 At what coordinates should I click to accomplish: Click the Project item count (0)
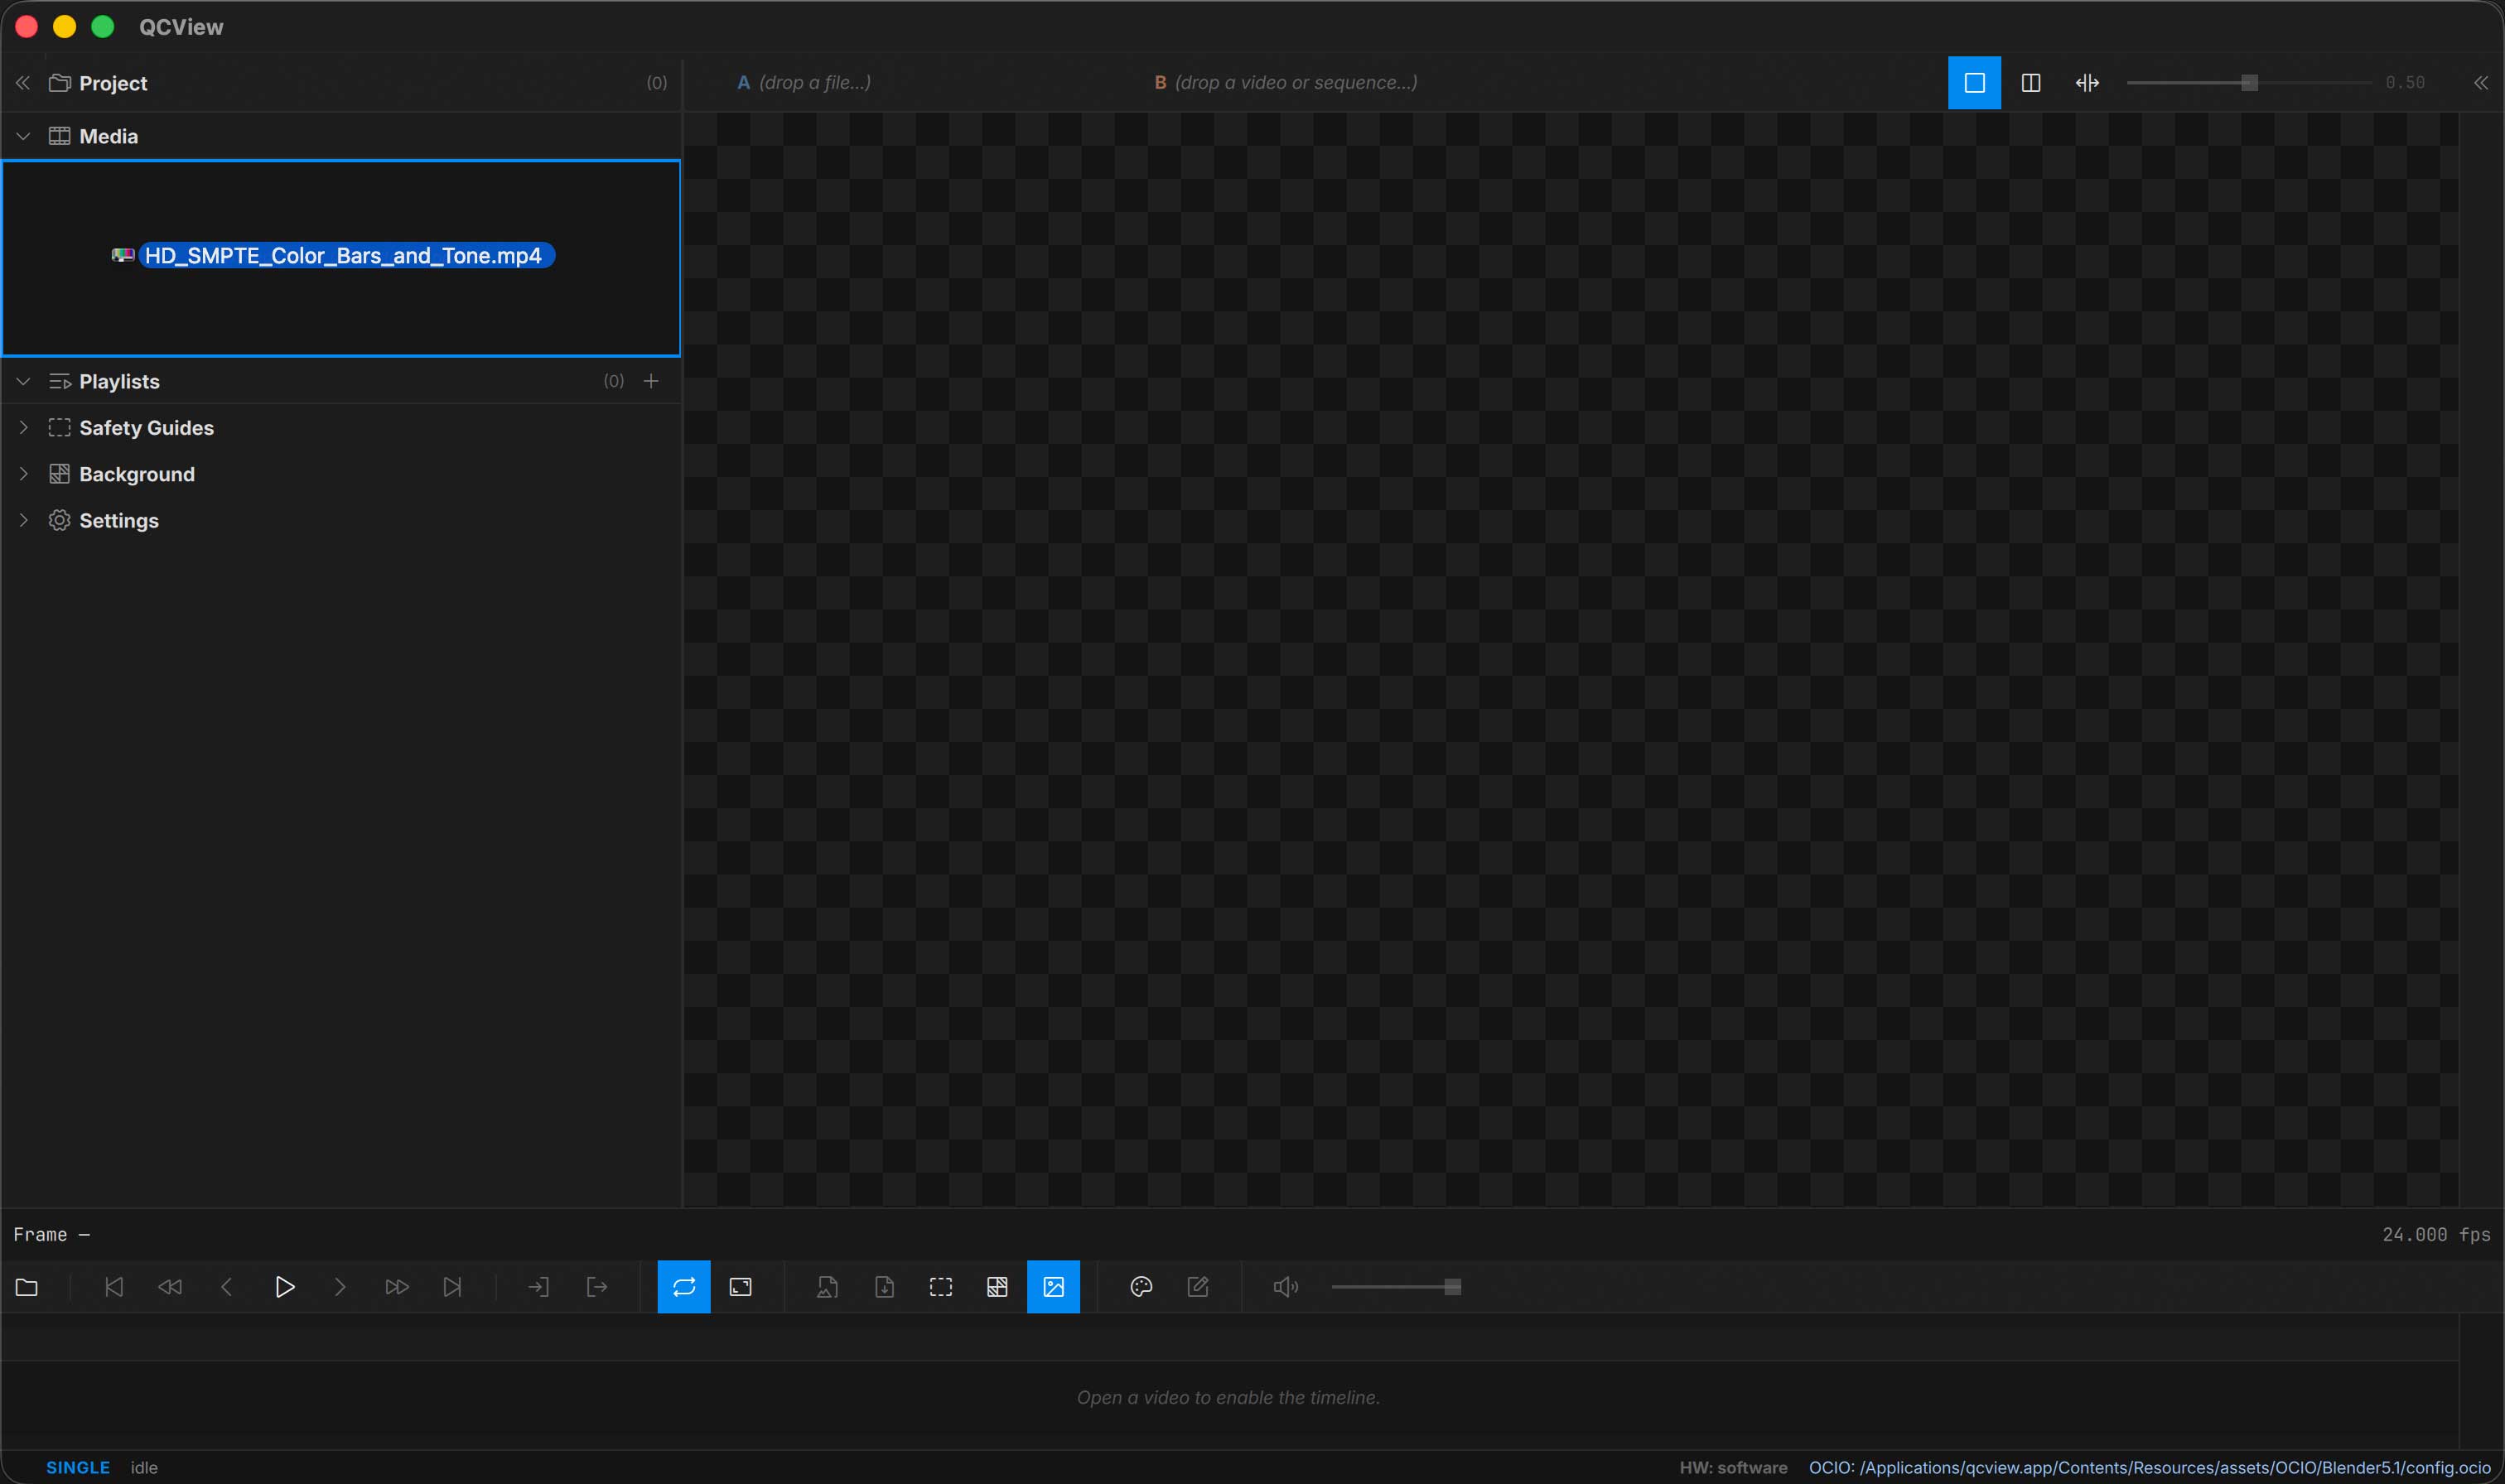657,83
